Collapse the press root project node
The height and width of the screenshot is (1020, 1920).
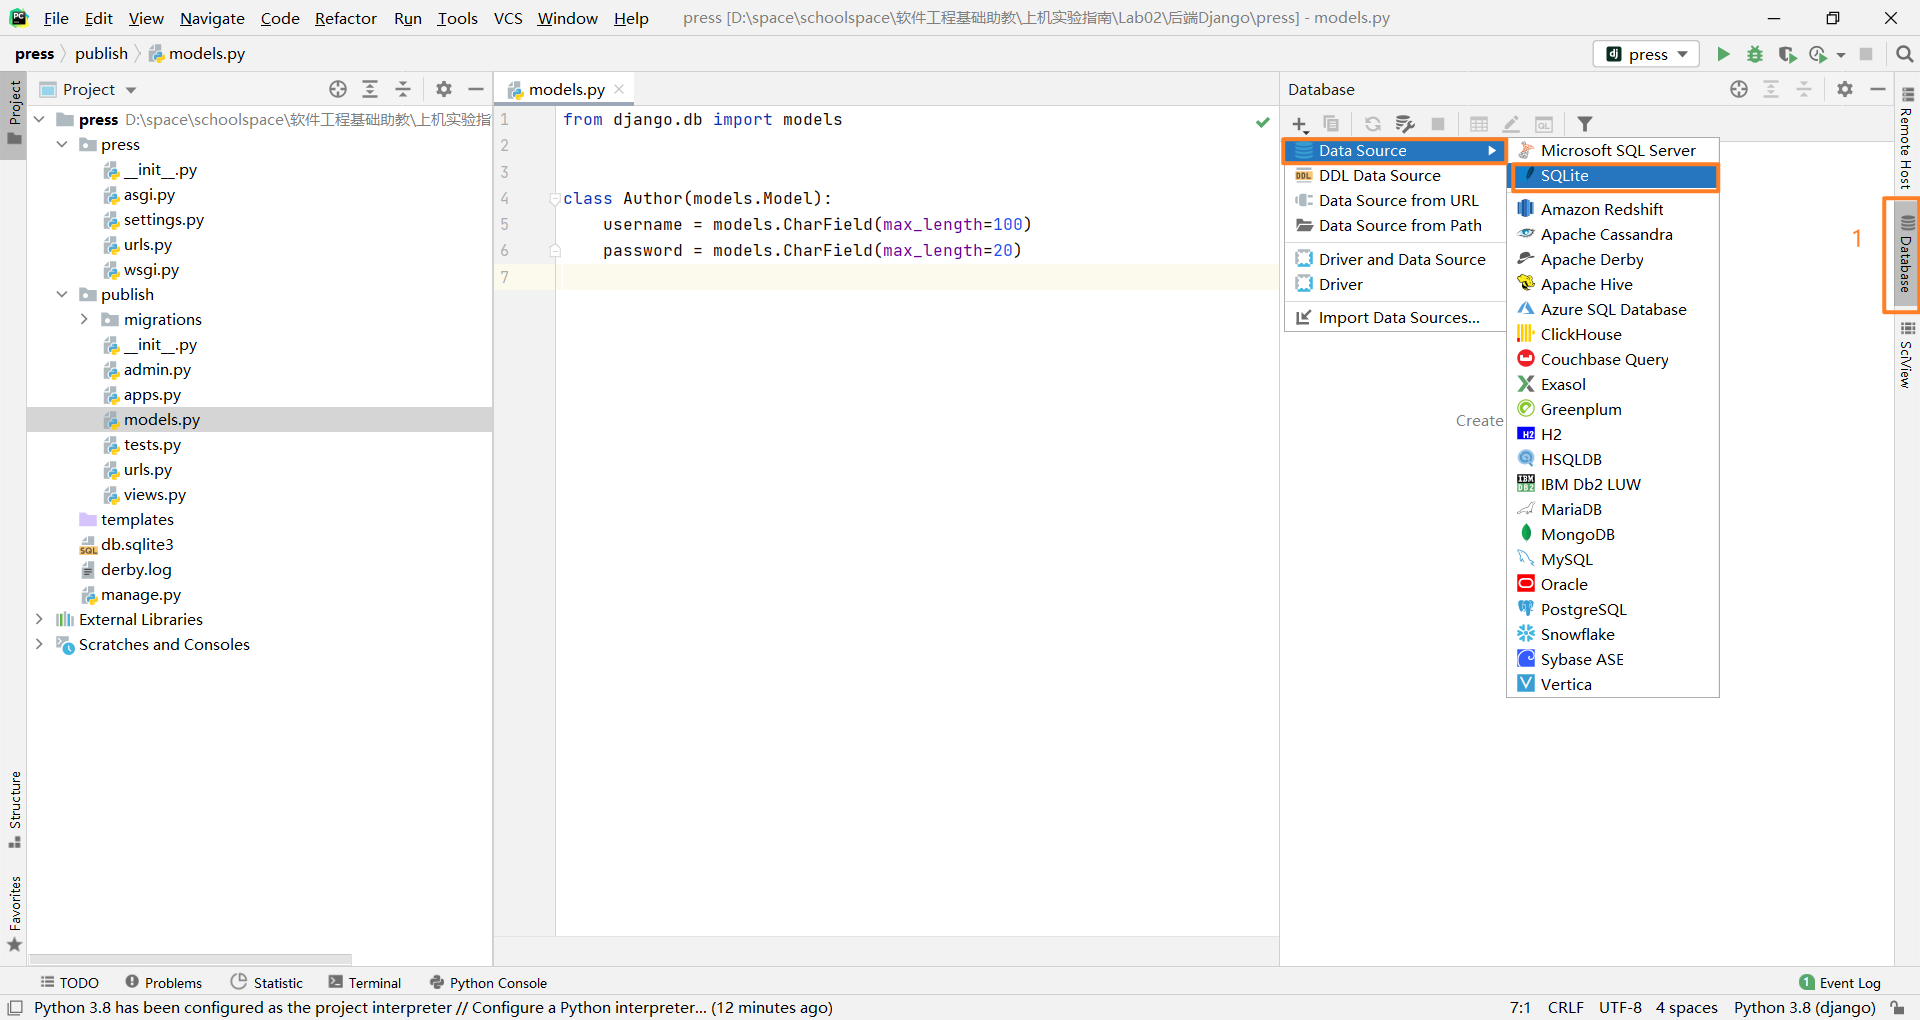[x=39, y=119]
